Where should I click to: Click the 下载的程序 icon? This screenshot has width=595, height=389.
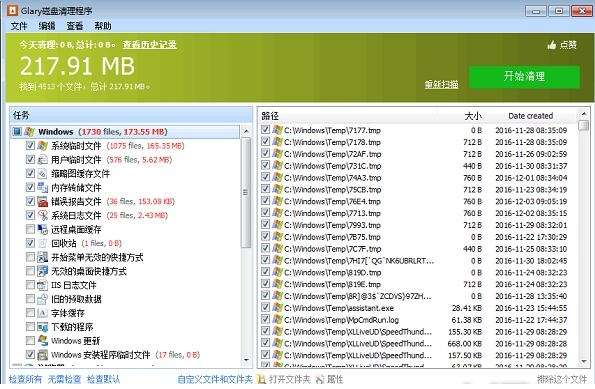point(42,327)
